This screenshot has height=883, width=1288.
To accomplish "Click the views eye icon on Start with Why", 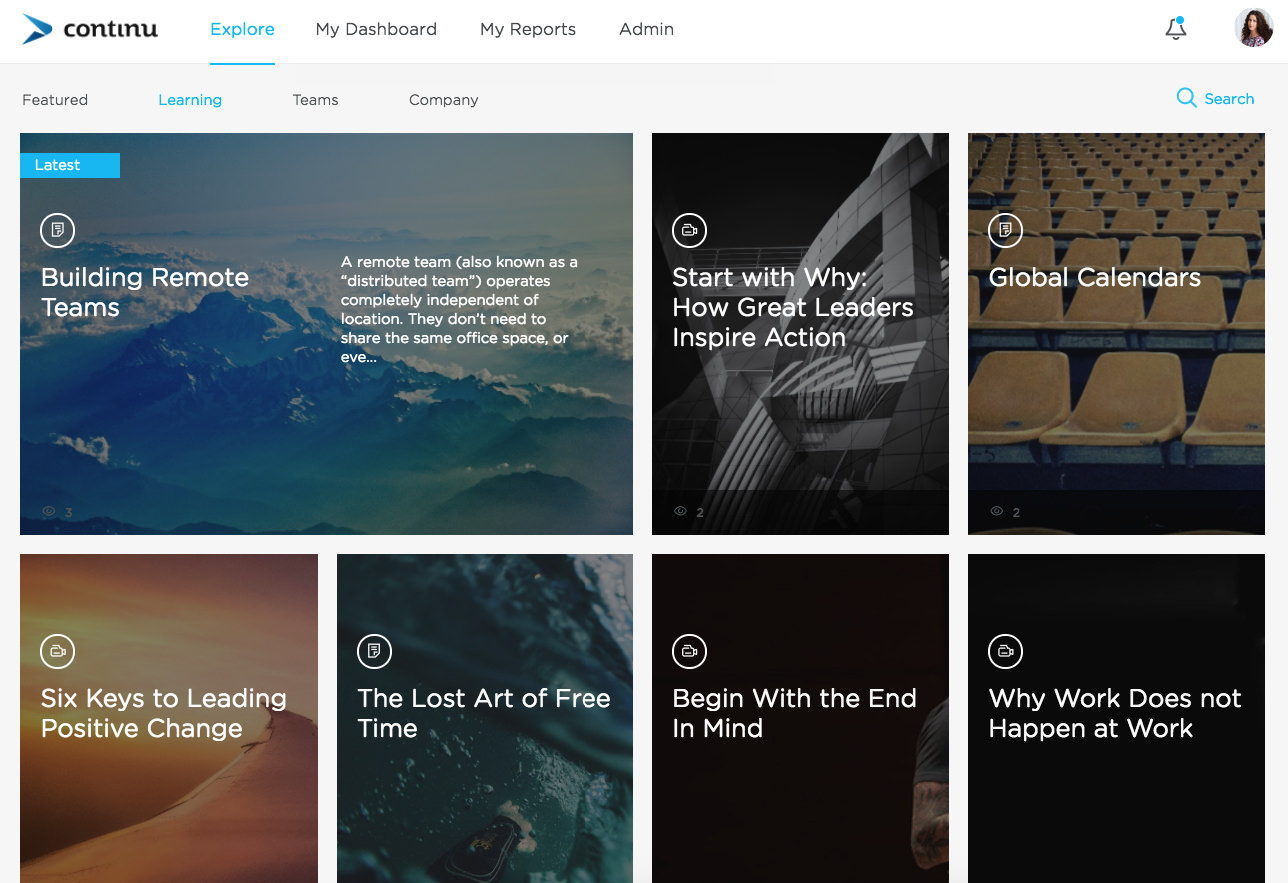I will 680,511.
